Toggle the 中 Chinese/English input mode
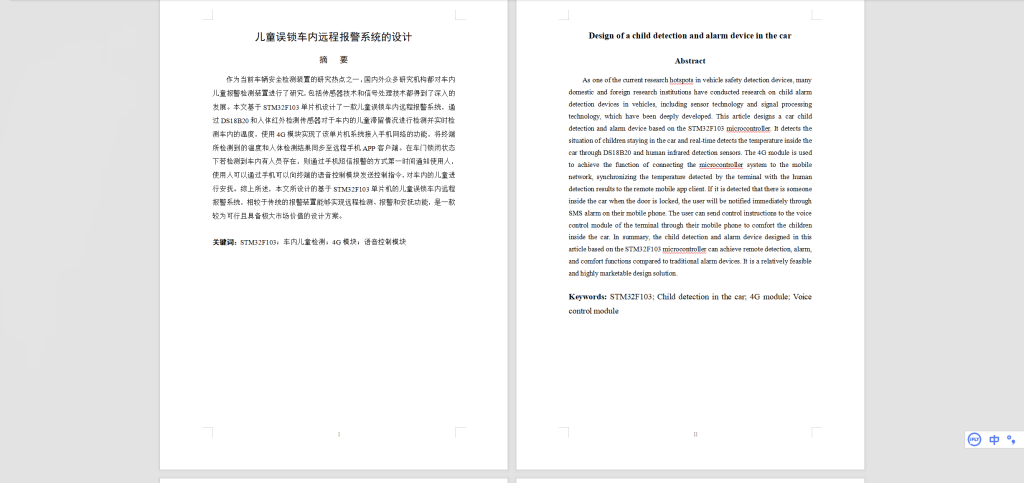 [x=994, y=439]
